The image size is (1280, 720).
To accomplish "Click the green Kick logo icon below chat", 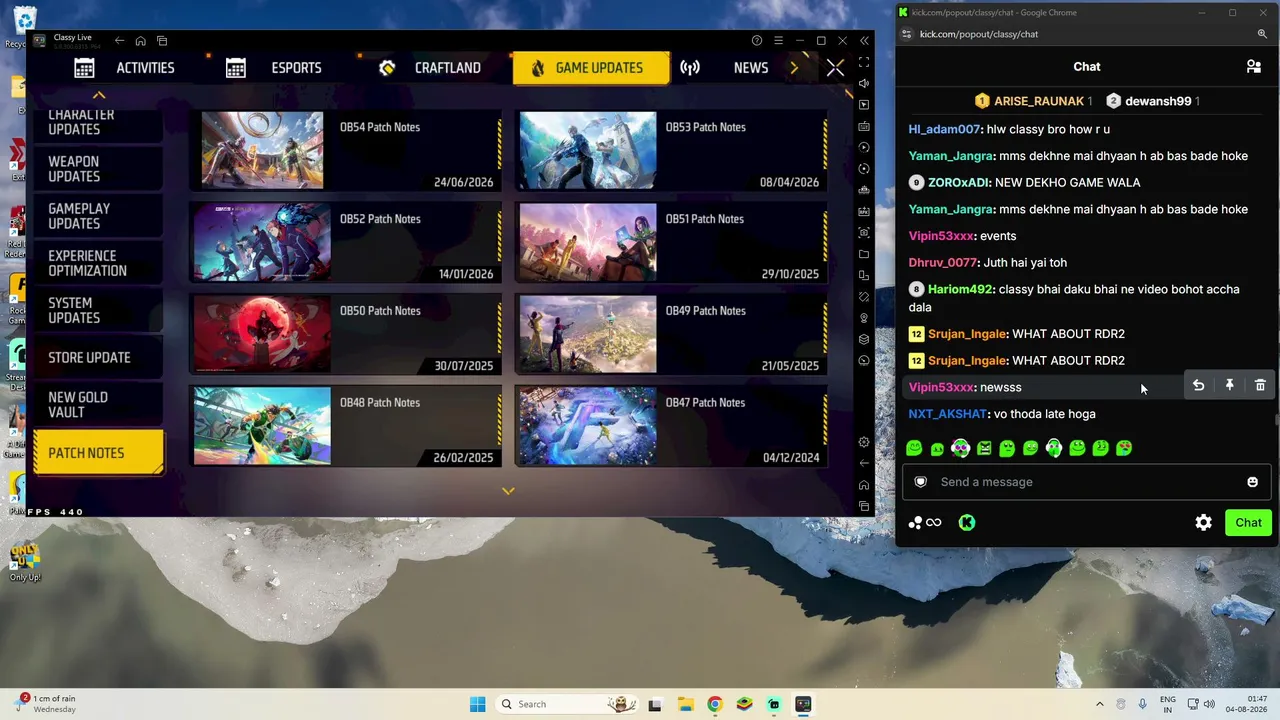I will coord(967,522).
